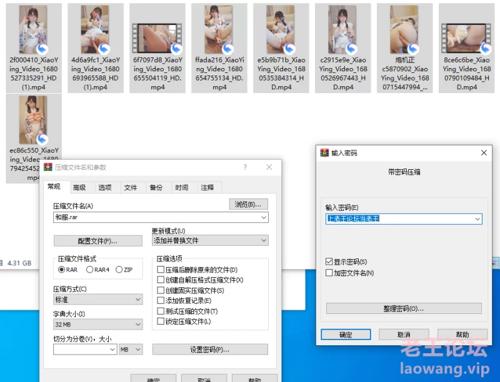Select the c2915e9e_XiaoYing mp4 file

click(x=343, y=48)
